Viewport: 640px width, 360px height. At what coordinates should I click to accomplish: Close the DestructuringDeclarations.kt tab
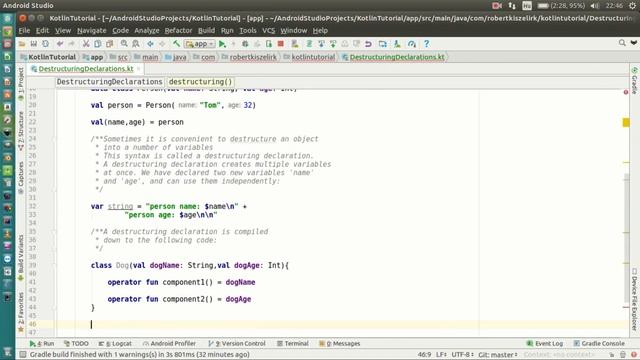[x=138, y=69]
